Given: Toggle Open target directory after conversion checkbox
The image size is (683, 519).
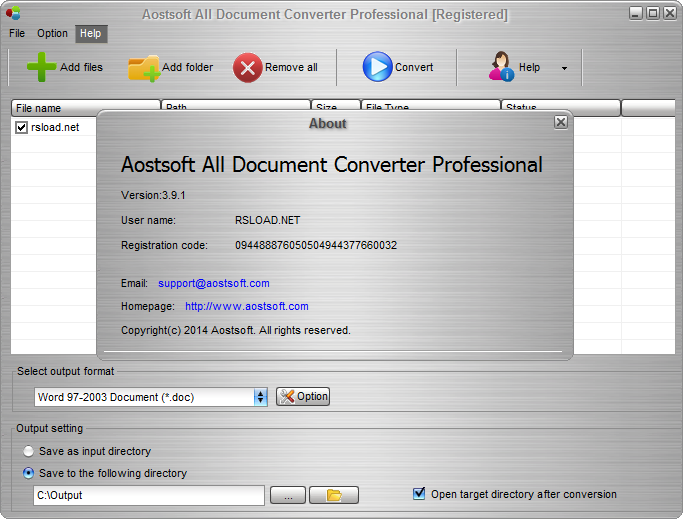Looking at the screenshot, I should coord(419,494).
